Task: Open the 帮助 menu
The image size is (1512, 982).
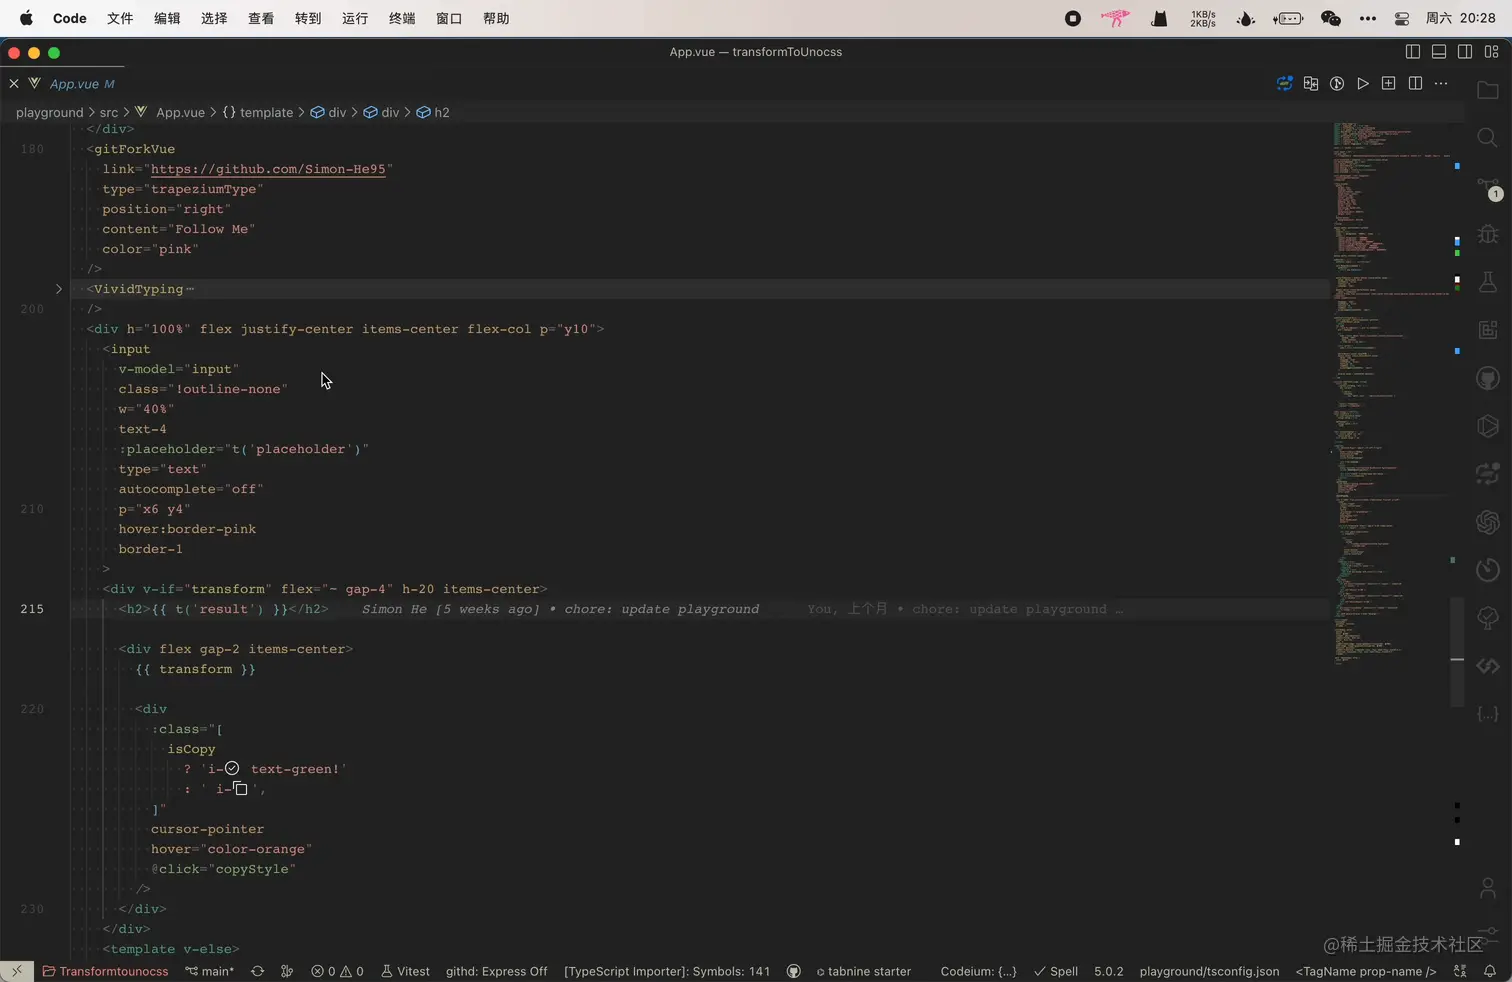Action: coord(496,18)
